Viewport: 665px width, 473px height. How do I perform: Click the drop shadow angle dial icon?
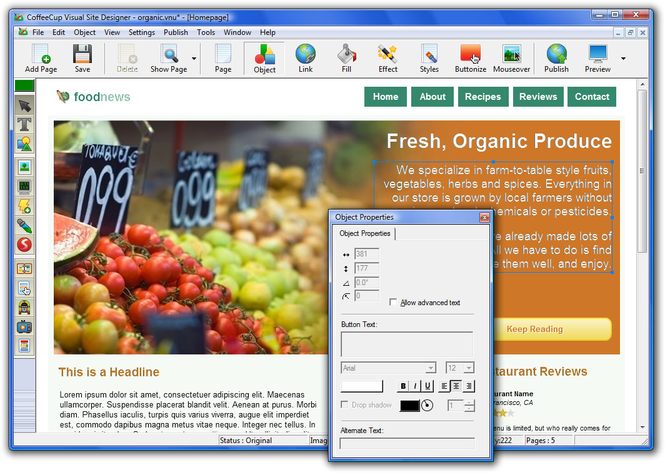(428, 406)
